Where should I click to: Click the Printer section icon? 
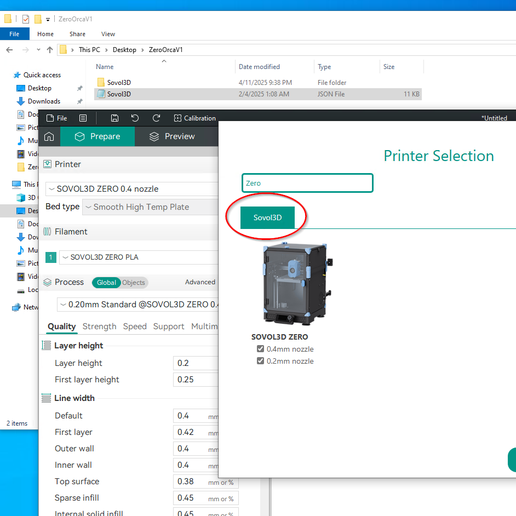(x=48, y=164)
